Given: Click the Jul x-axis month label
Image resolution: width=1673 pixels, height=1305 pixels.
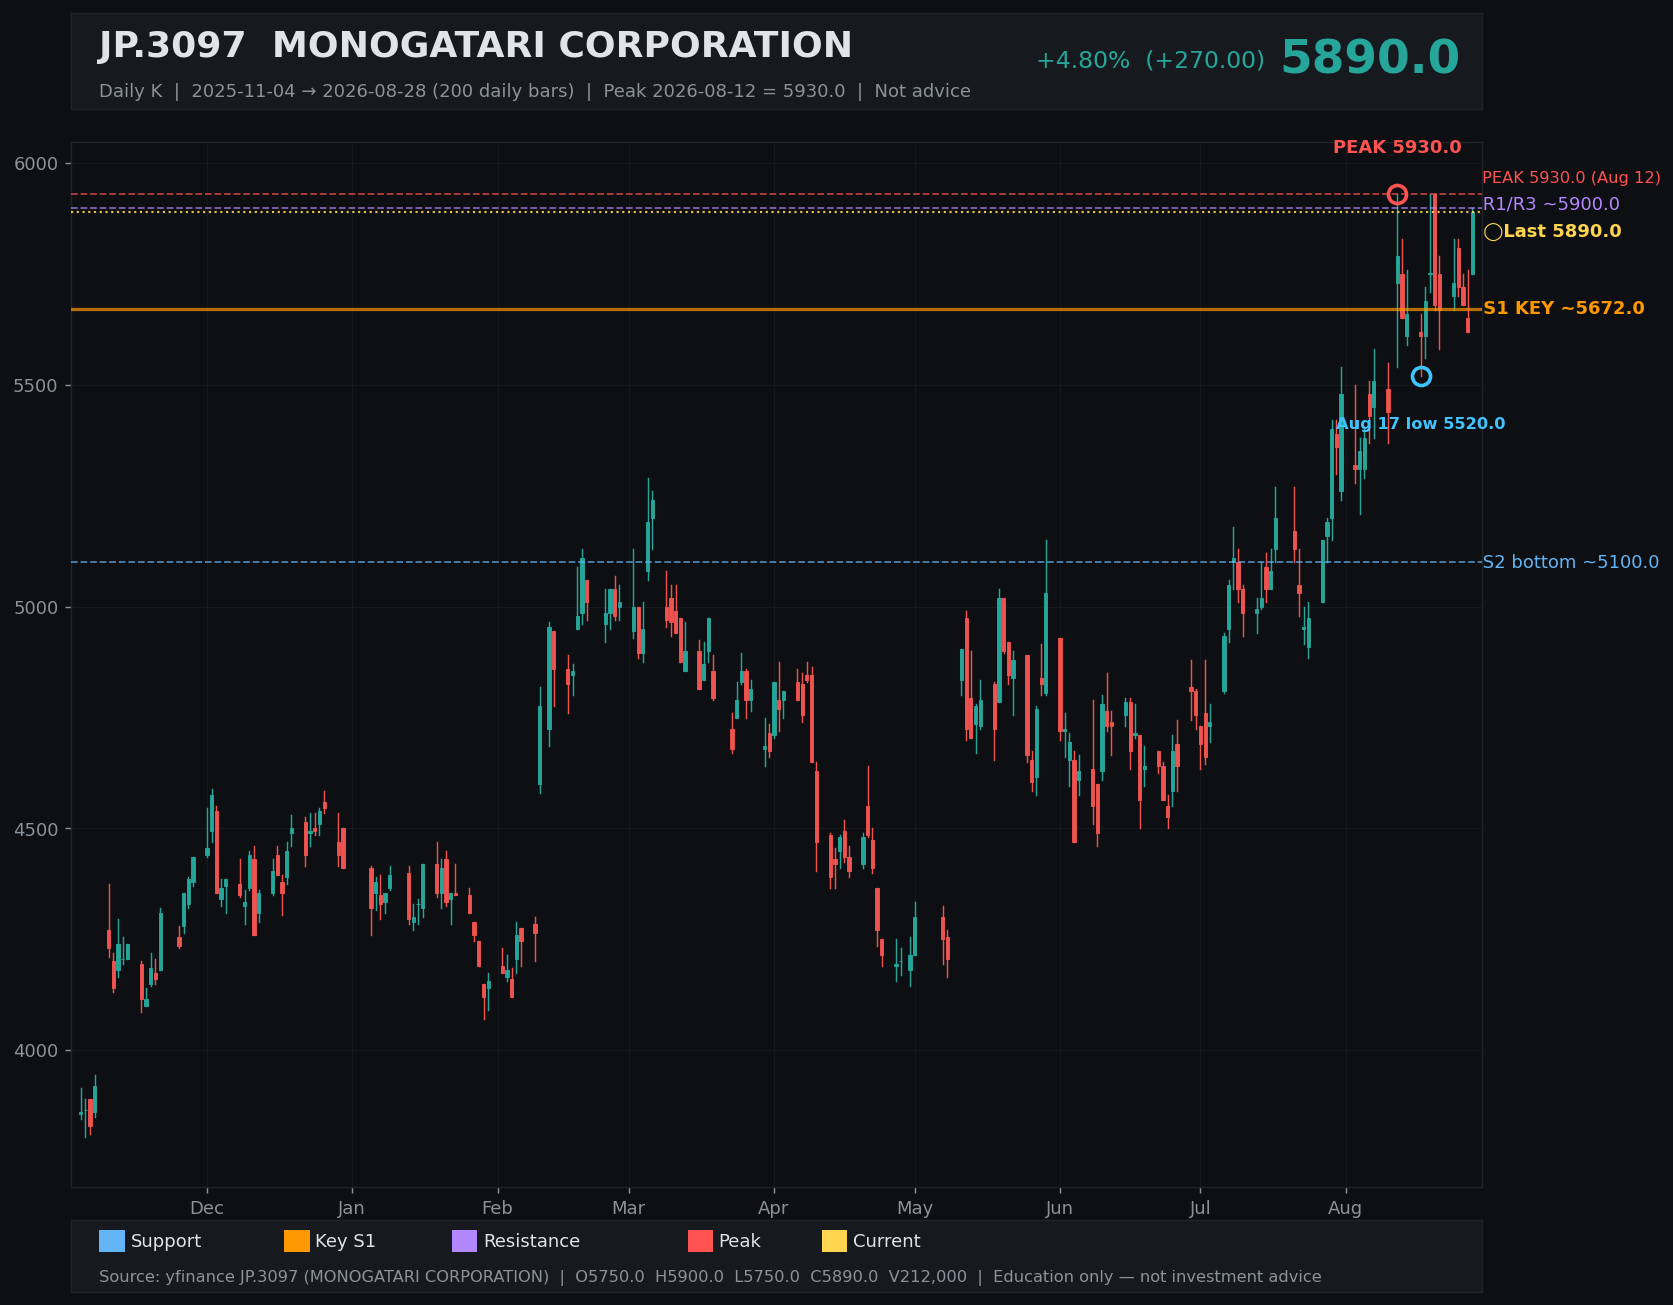Looking at the screenshot, I should point(1200,1208).
